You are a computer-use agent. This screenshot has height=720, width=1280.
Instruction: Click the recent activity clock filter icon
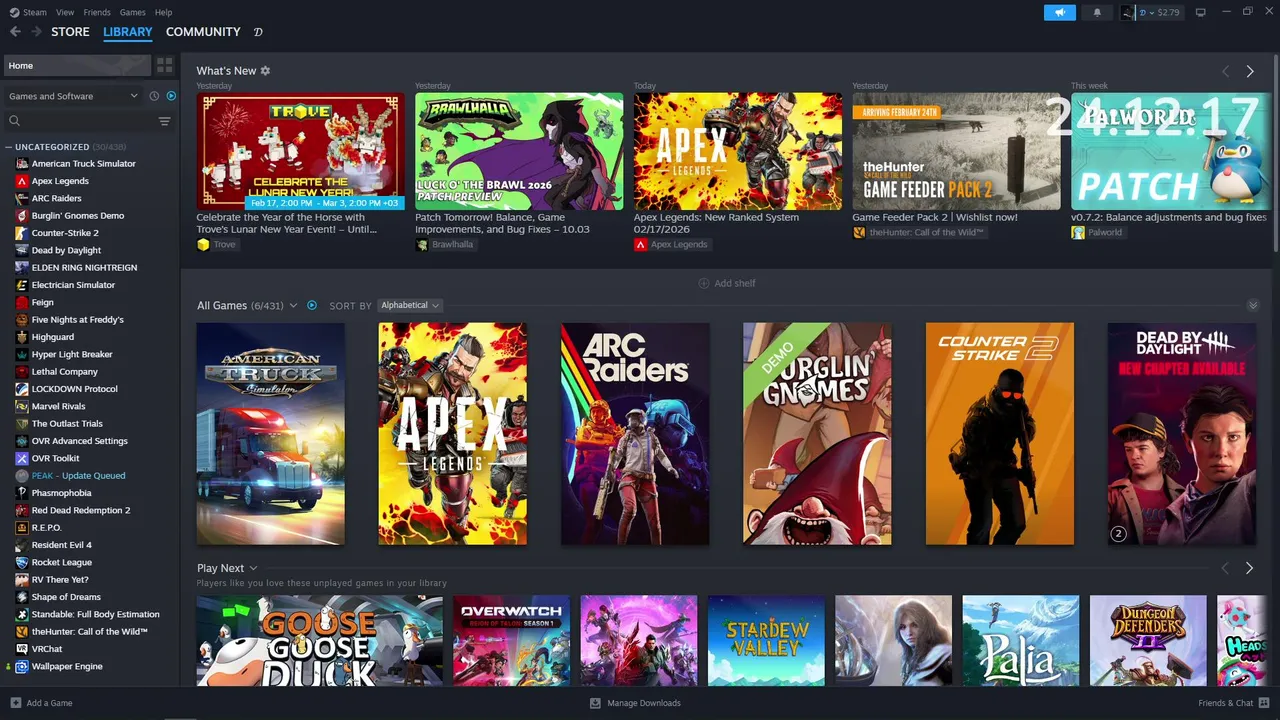click(154, 96)
